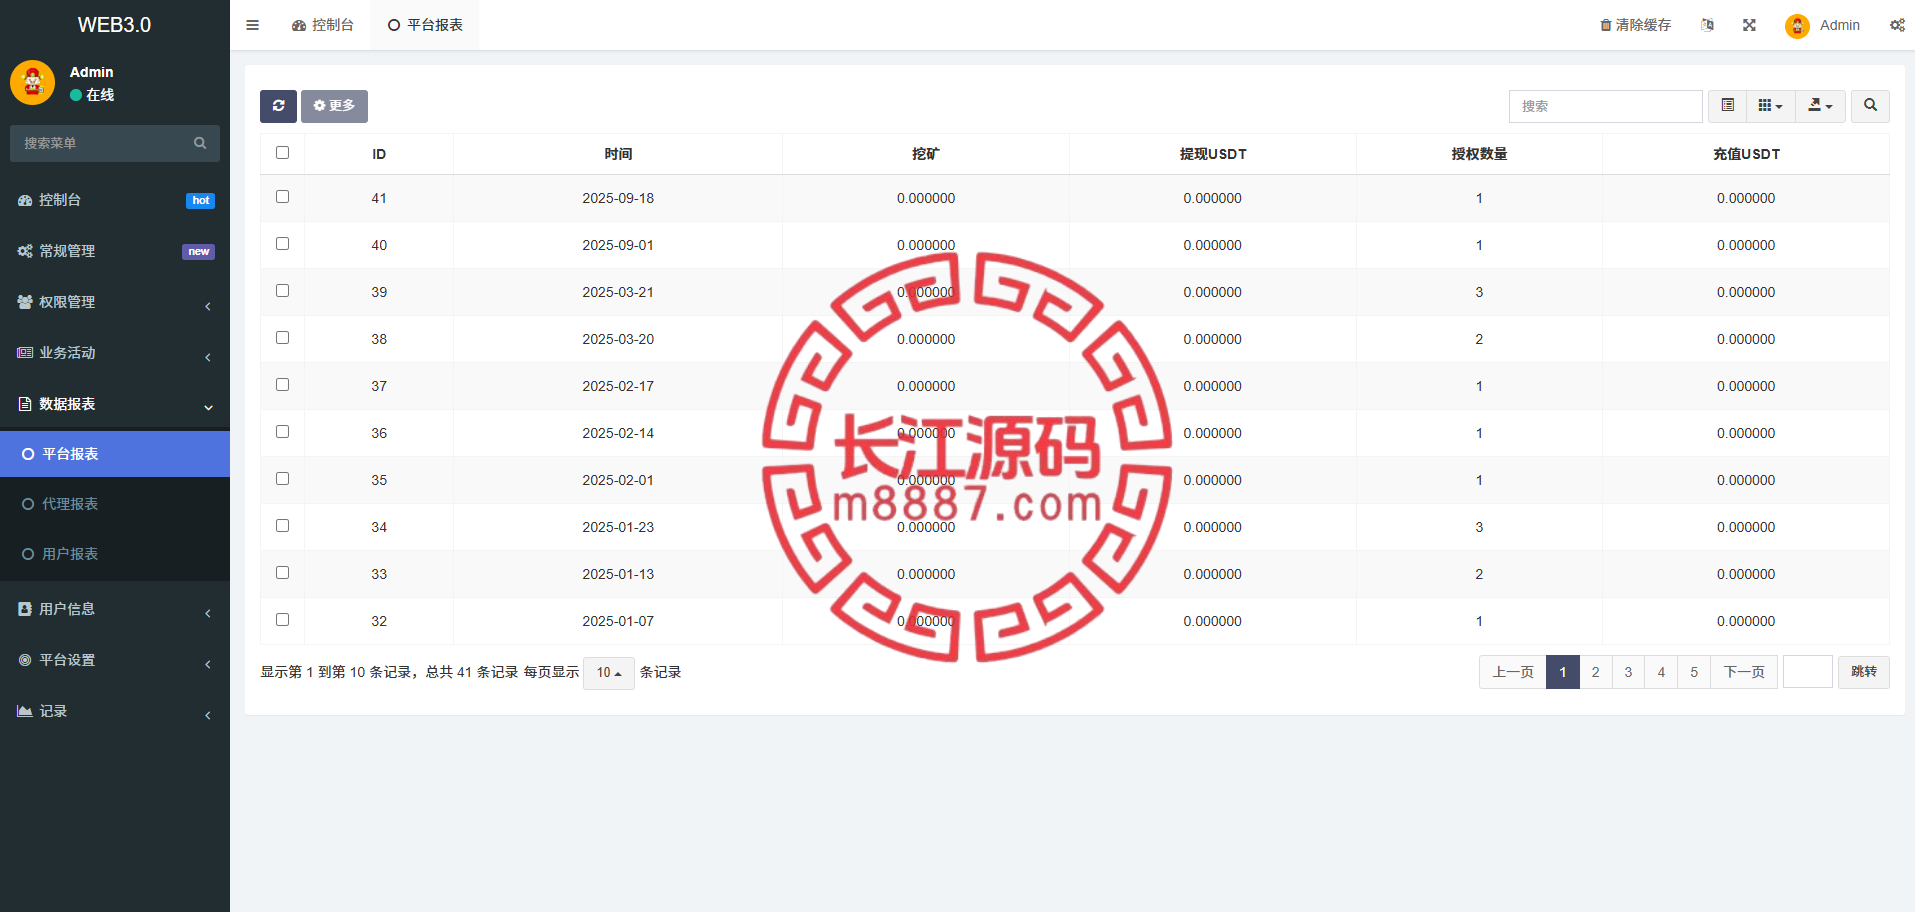Expand the 权限管理 sidebar menu
The width and height of the screenshot is (1915, 912).
click(115, 302)
